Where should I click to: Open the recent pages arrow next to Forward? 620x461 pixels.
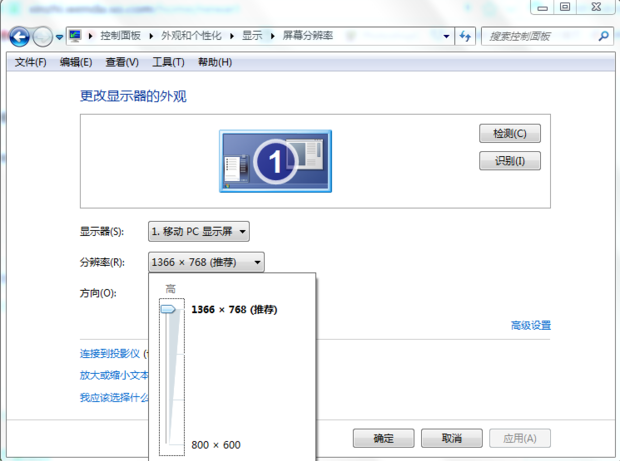[60, 37]
